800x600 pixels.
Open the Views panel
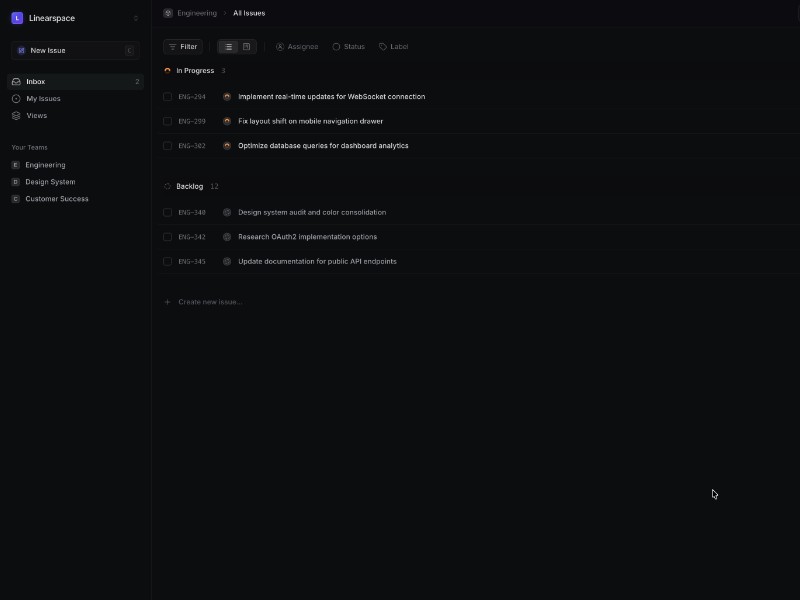(x=36, y=115)
